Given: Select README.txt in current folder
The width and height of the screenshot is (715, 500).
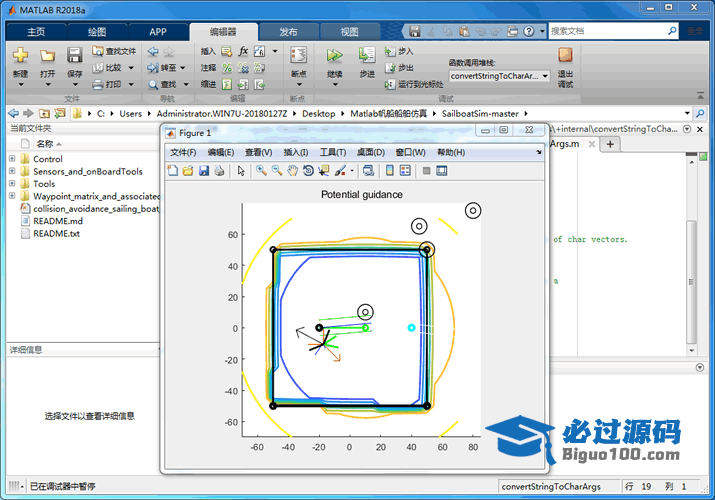Looking at the screenshot, I should click(x=57, y=233).
